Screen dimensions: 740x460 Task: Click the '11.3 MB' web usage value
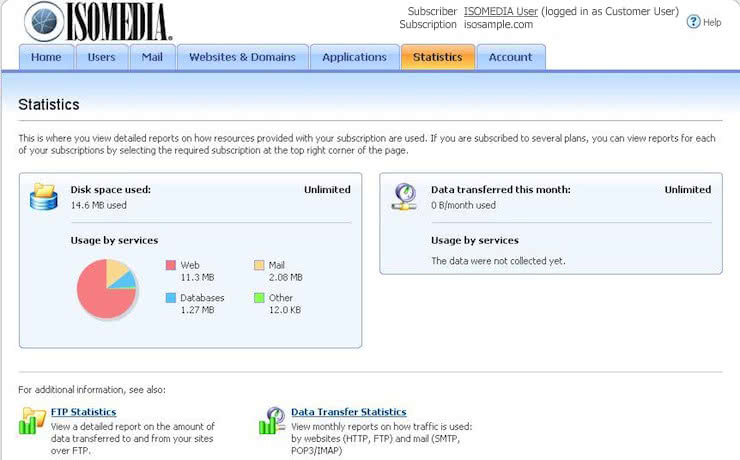(x=197, y=277)
